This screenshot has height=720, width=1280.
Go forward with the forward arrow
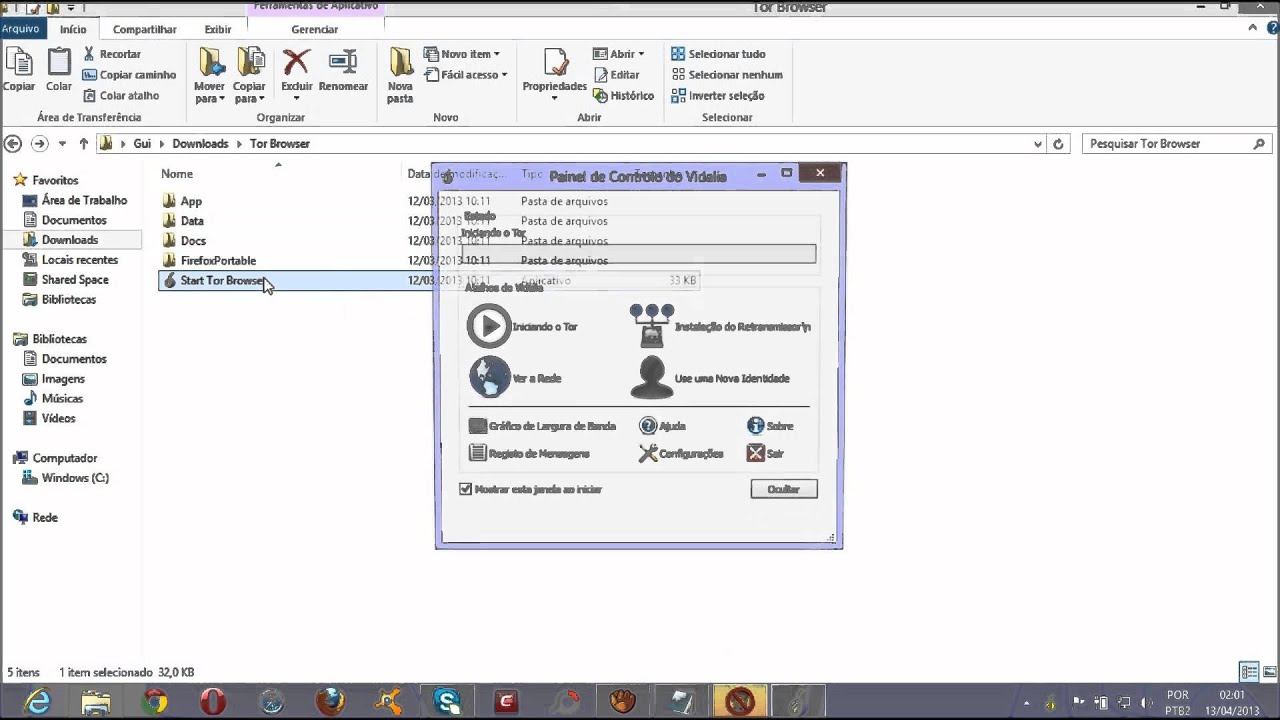tap(39, 144)
